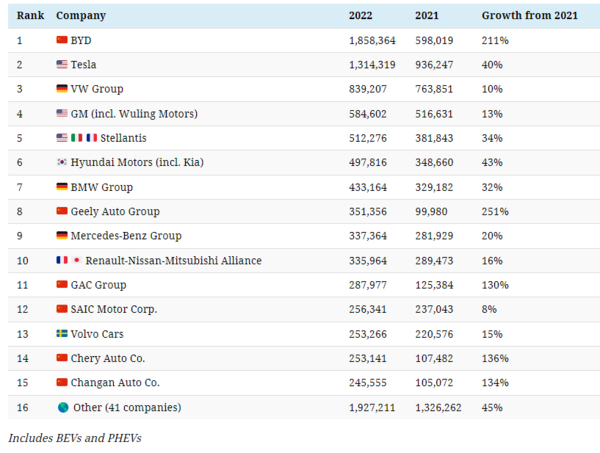Click the Includes BEVs and PHEVs footnote

tap(75, 438)
